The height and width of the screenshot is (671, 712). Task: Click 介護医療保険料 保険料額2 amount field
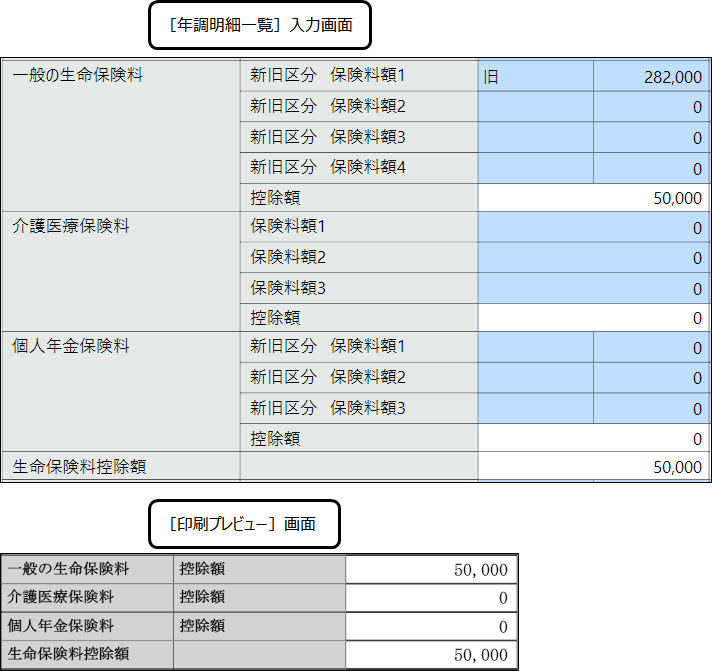click(x=594, y=257)
